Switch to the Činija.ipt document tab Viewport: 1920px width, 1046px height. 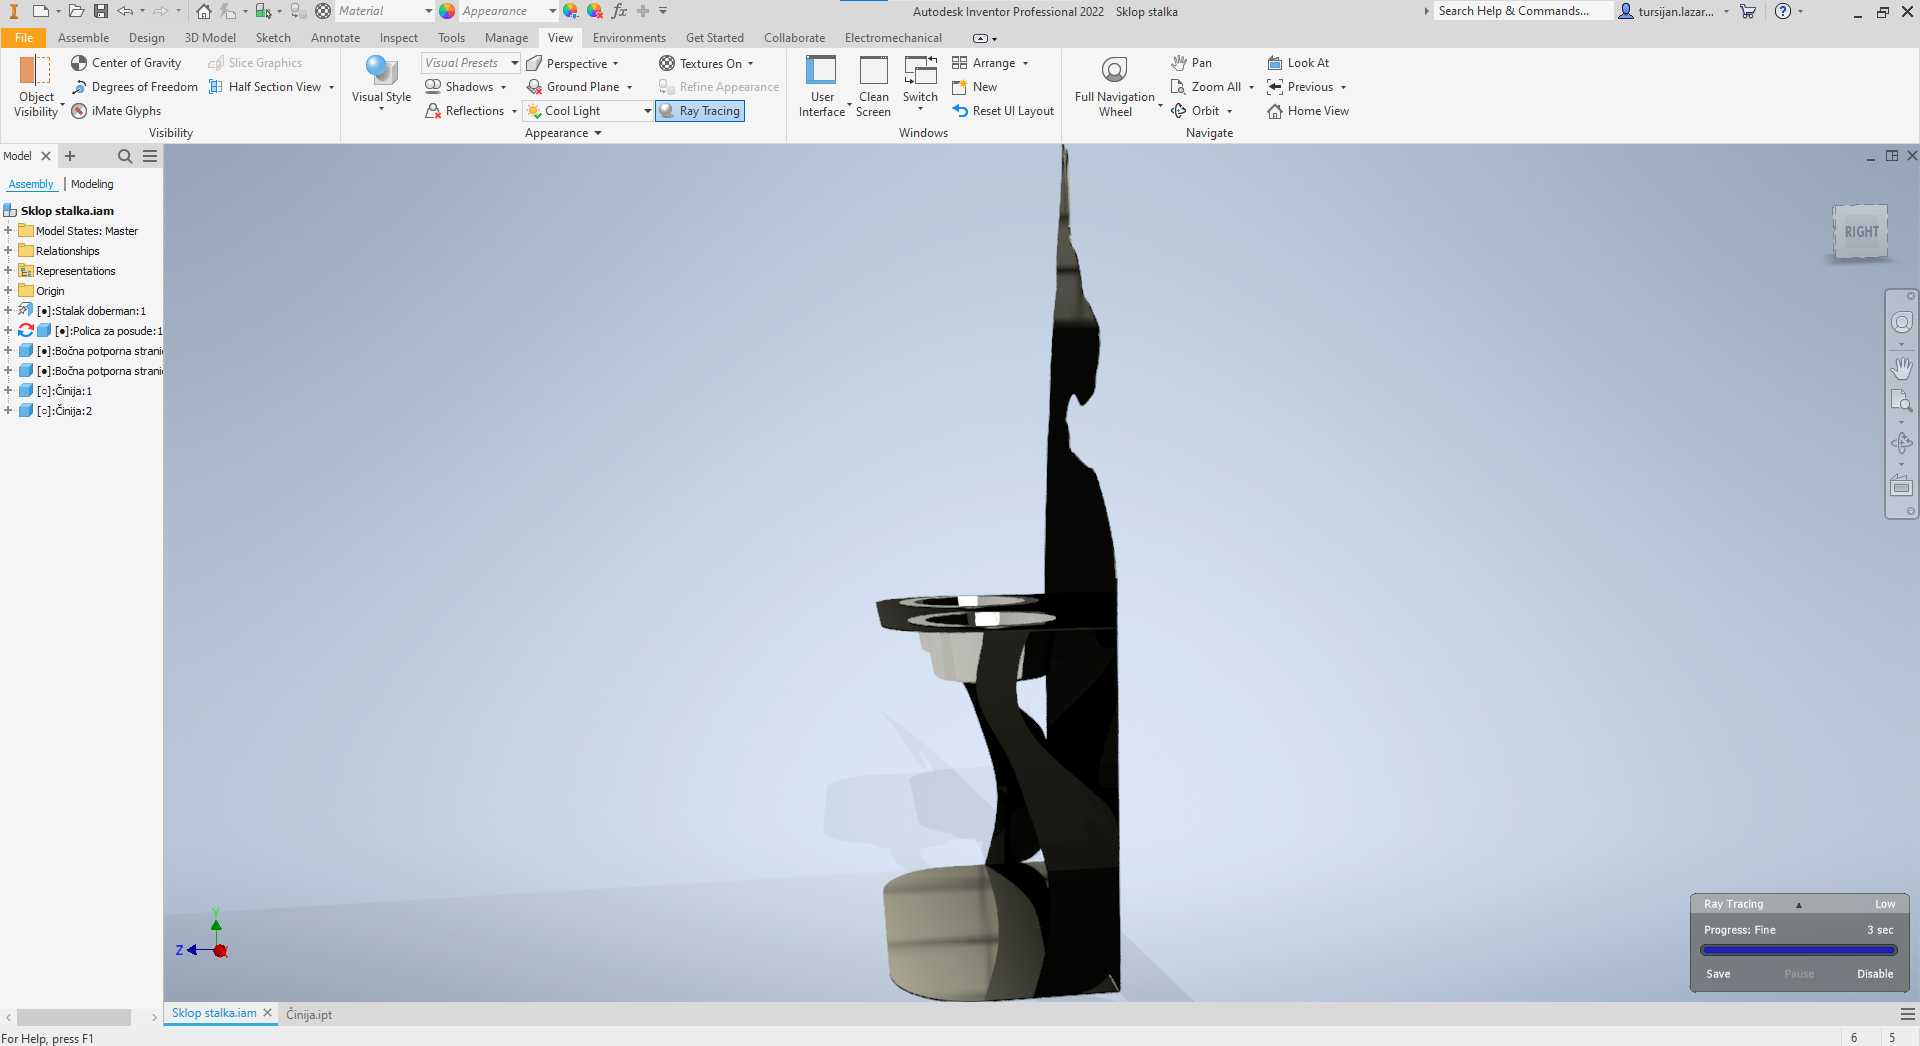click(x=309, y=1014)
